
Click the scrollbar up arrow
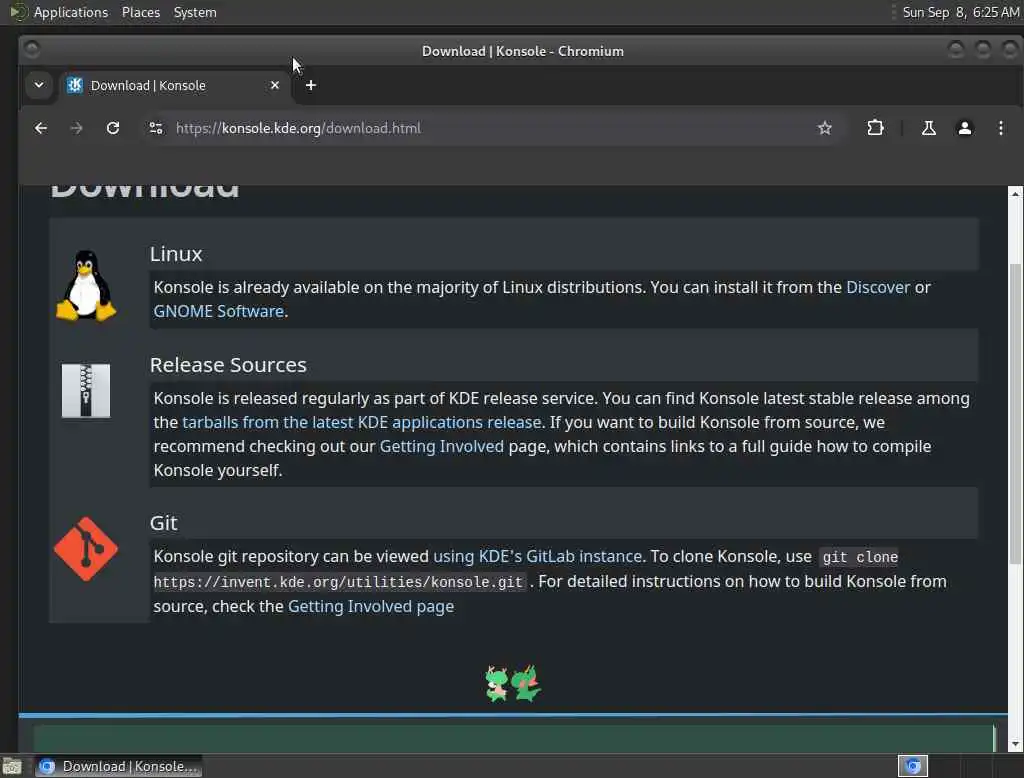[1015, 194]
